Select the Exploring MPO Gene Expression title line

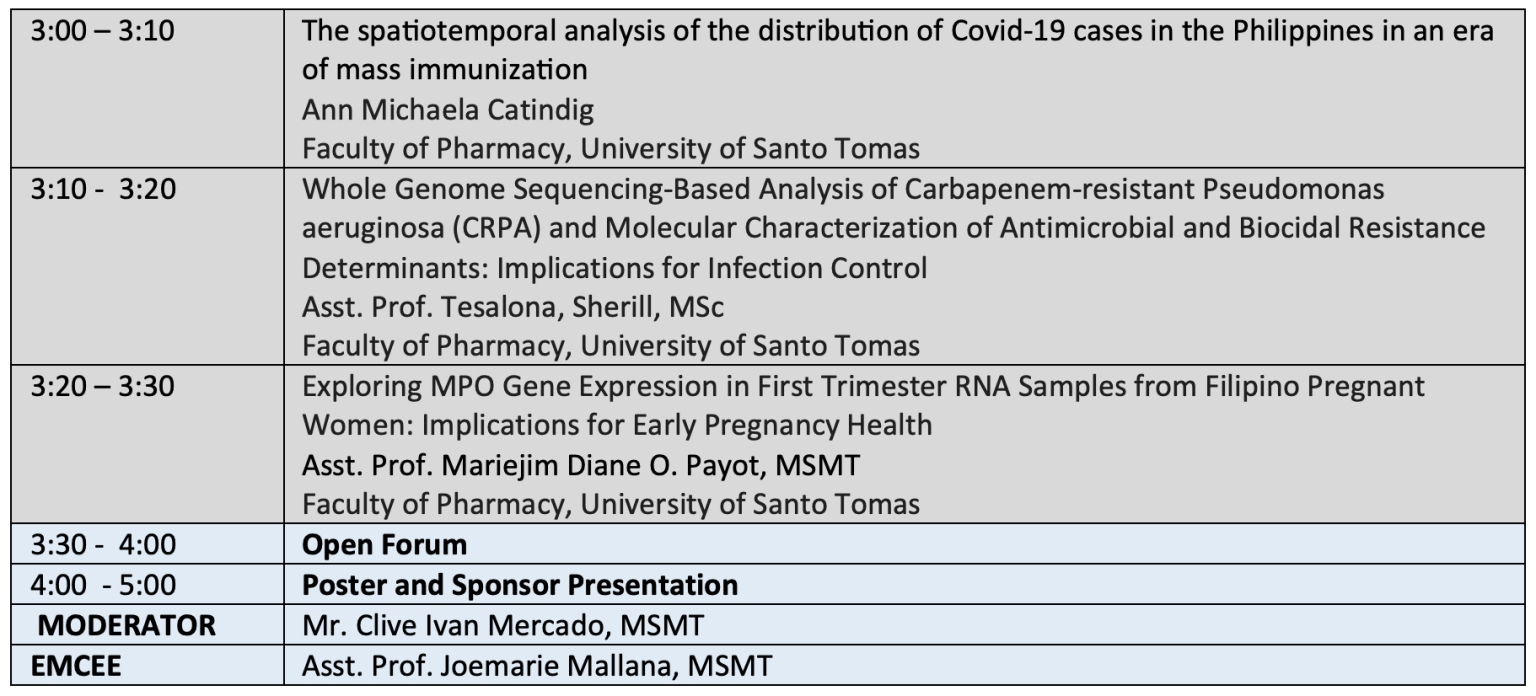pyautogui.click(x=865, y=386)
